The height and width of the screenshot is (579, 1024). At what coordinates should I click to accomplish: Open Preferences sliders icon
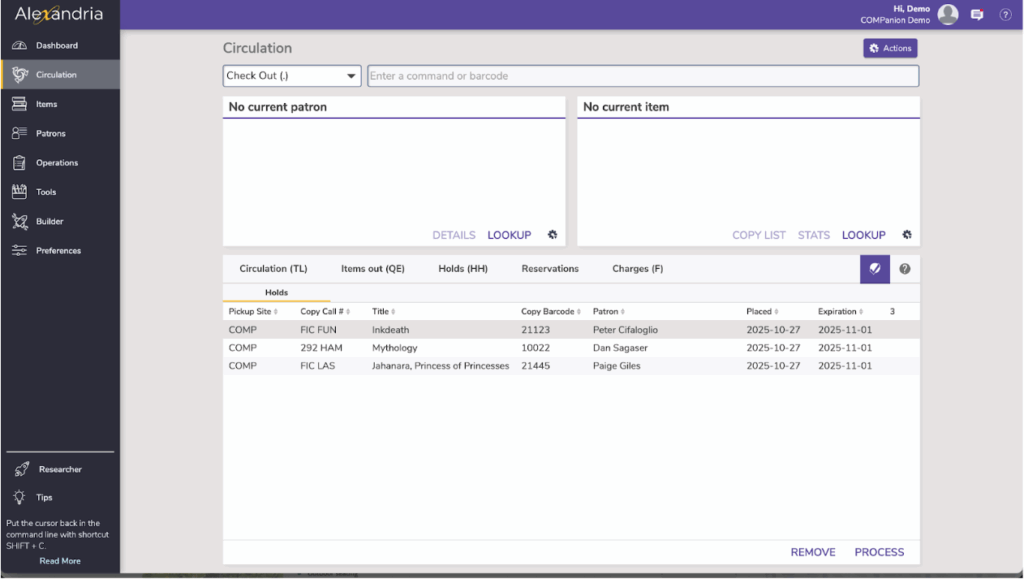19,251
